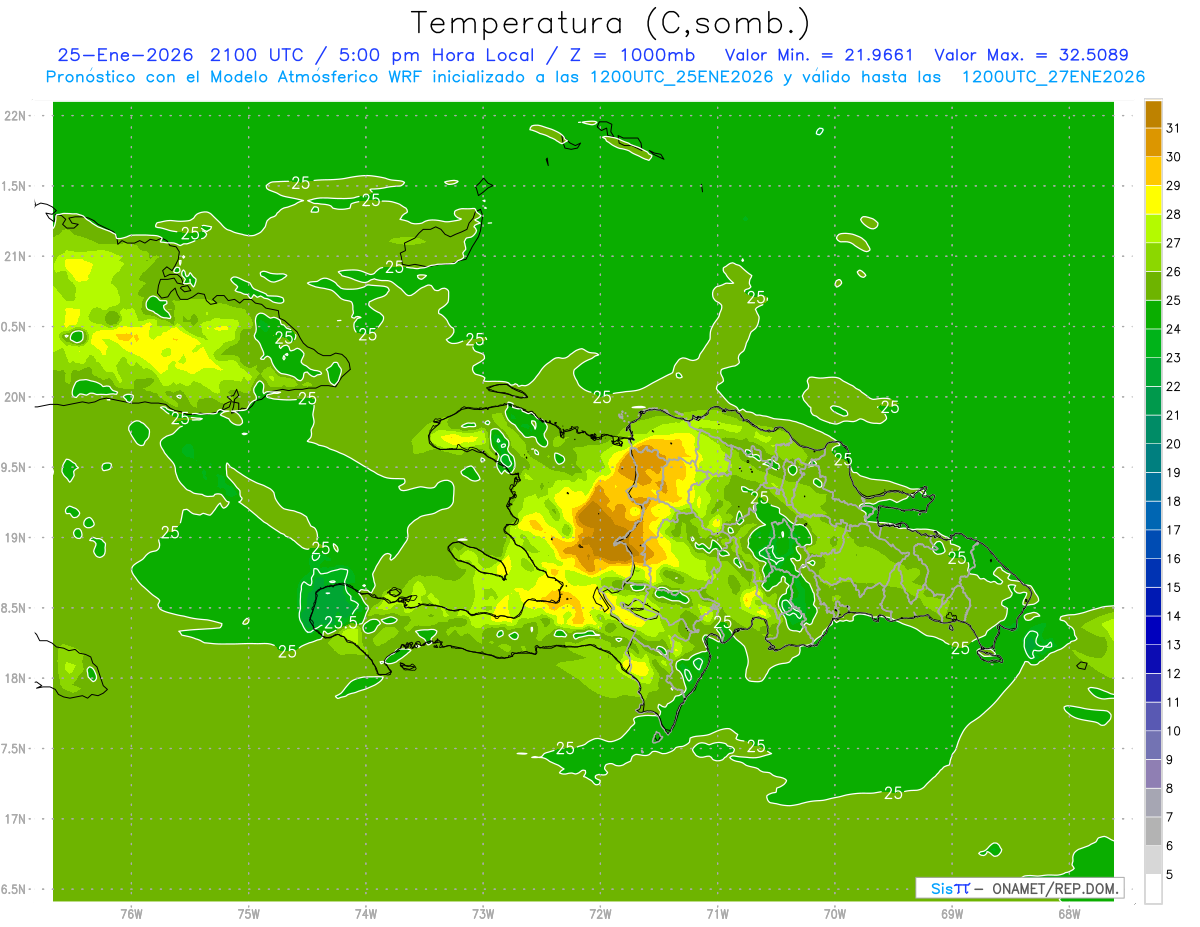
Task: Click the '69W' longitude axis label
Action: click(x=951, y=913)
